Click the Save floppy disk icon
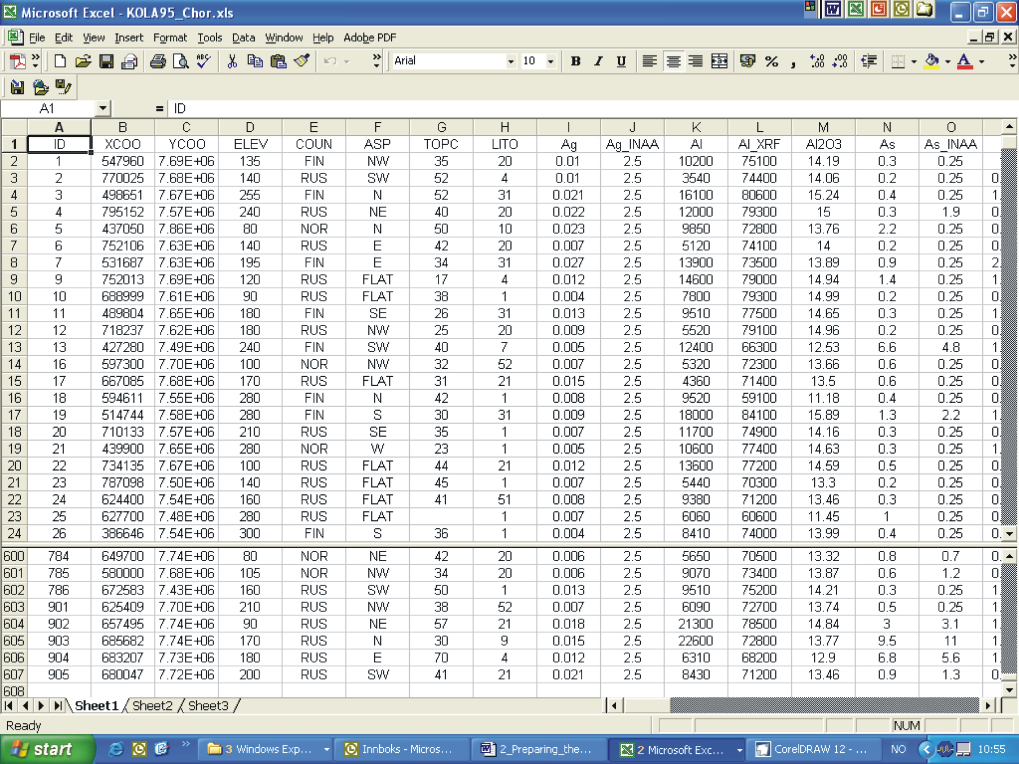The width and height of the screenshot is (1019, 764). (105, 61)
